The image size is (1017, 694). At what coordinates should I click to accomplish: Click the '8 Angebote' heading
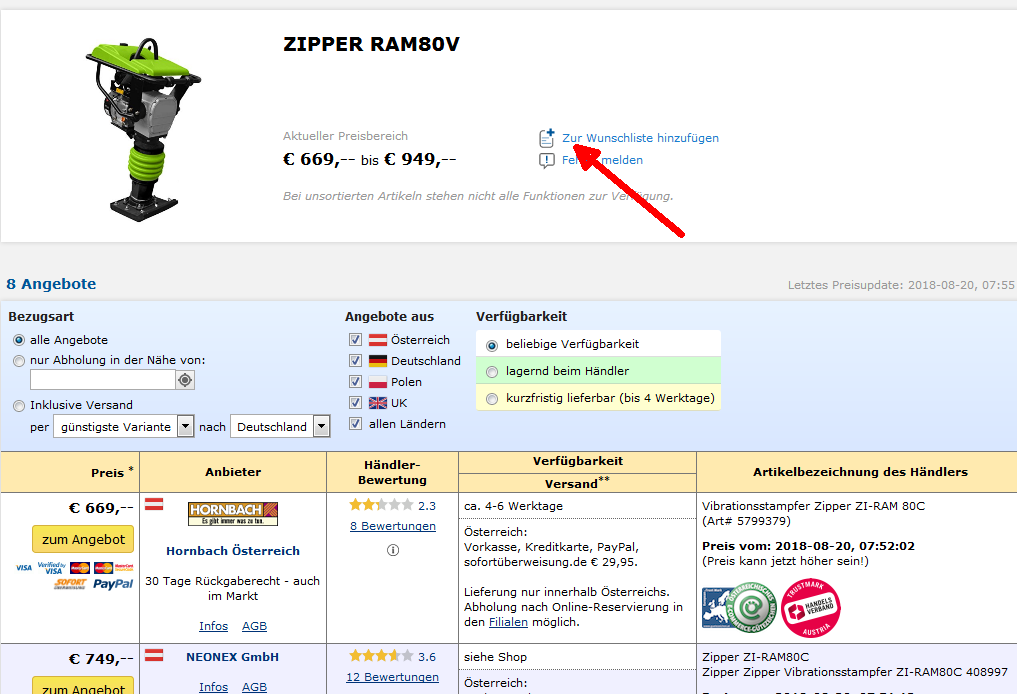pos(51,284)
